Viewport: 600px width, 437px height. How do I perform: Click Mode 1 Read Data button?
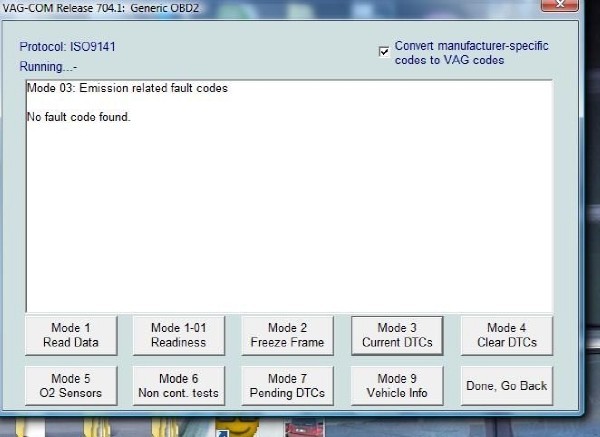click(x=71, y=335)
